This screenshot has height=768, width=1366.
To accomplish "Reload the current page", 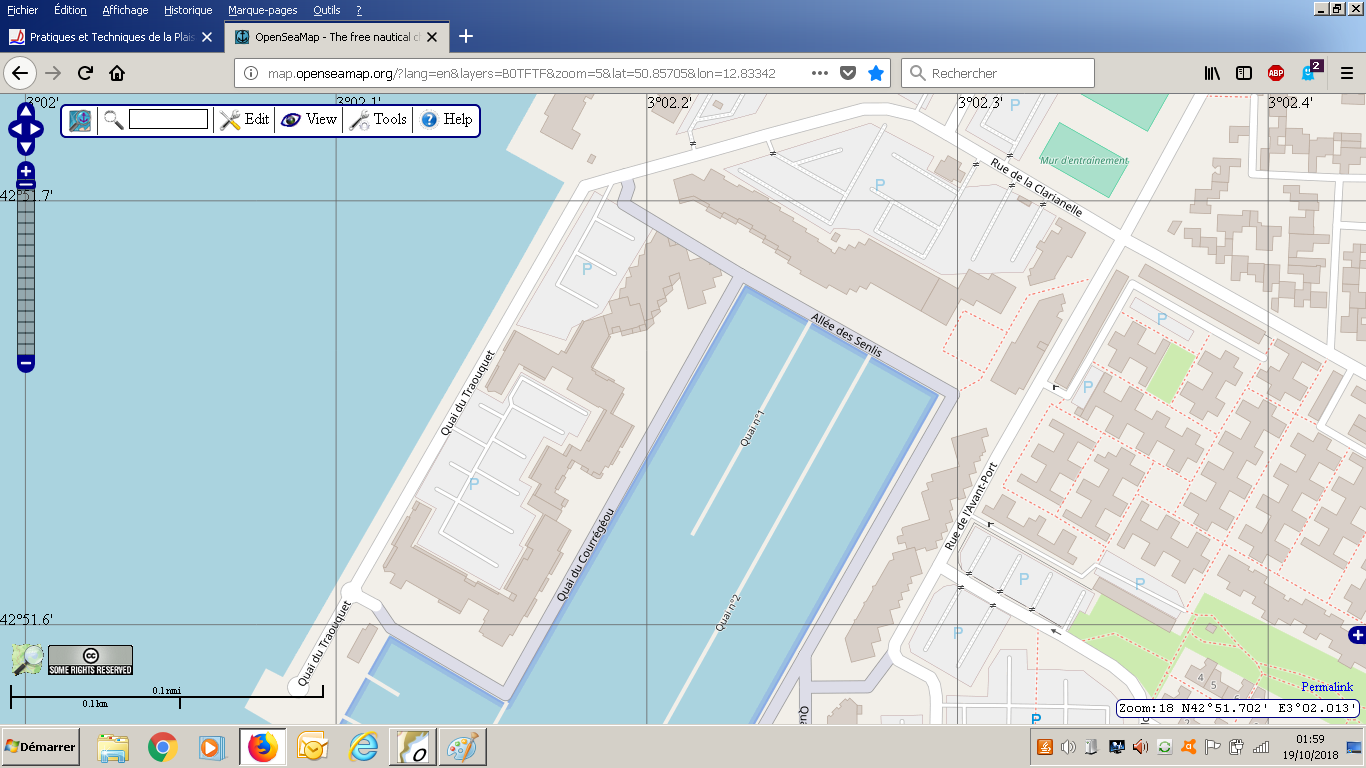I will 86,73.
